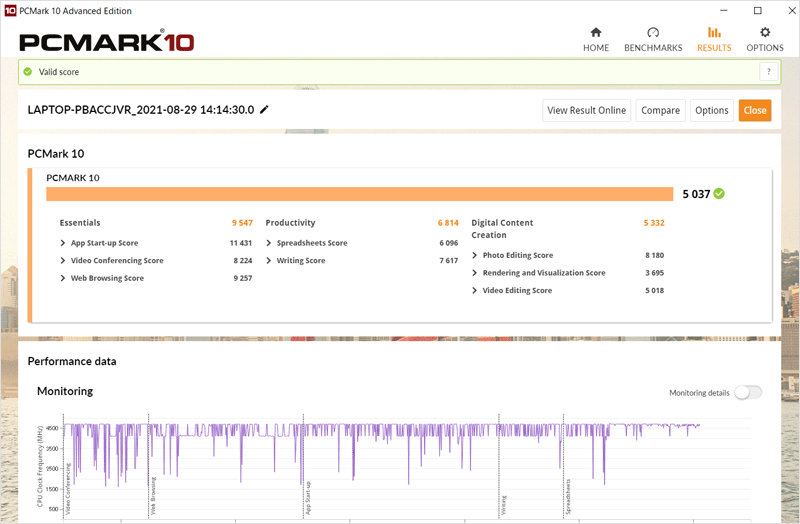800x524 pixels.
Task: Open the Benchmarks gauge icon
Action: pyautogui.click(x=653, y=33)
